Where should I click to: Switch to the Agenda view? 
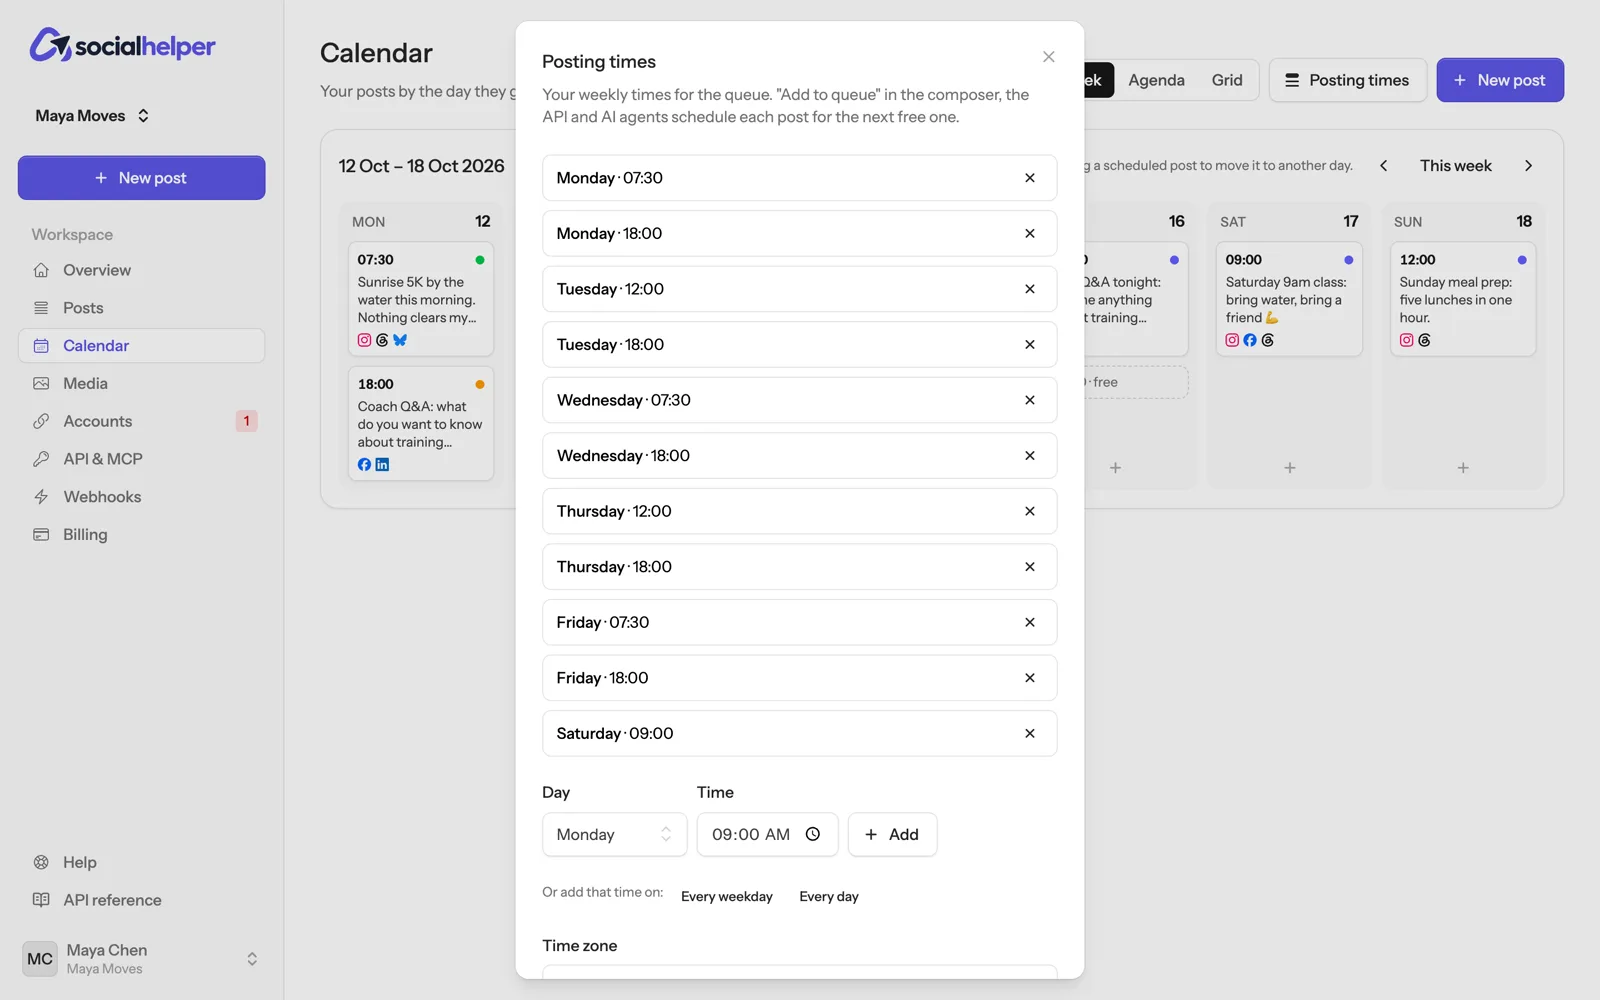click(1156, 80)
